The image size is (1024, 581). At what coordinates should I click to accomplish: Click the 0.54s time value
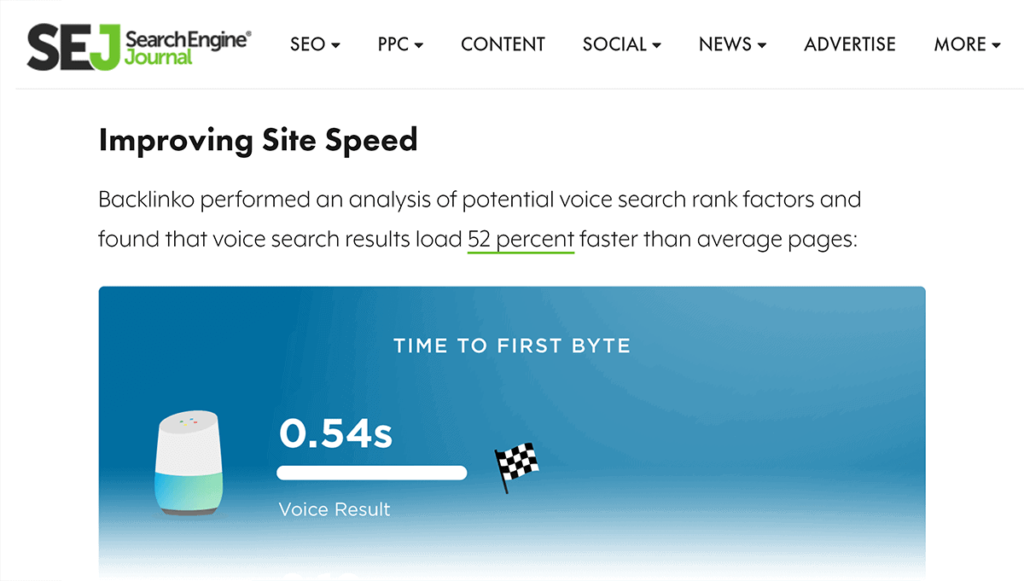coord(336,433)
